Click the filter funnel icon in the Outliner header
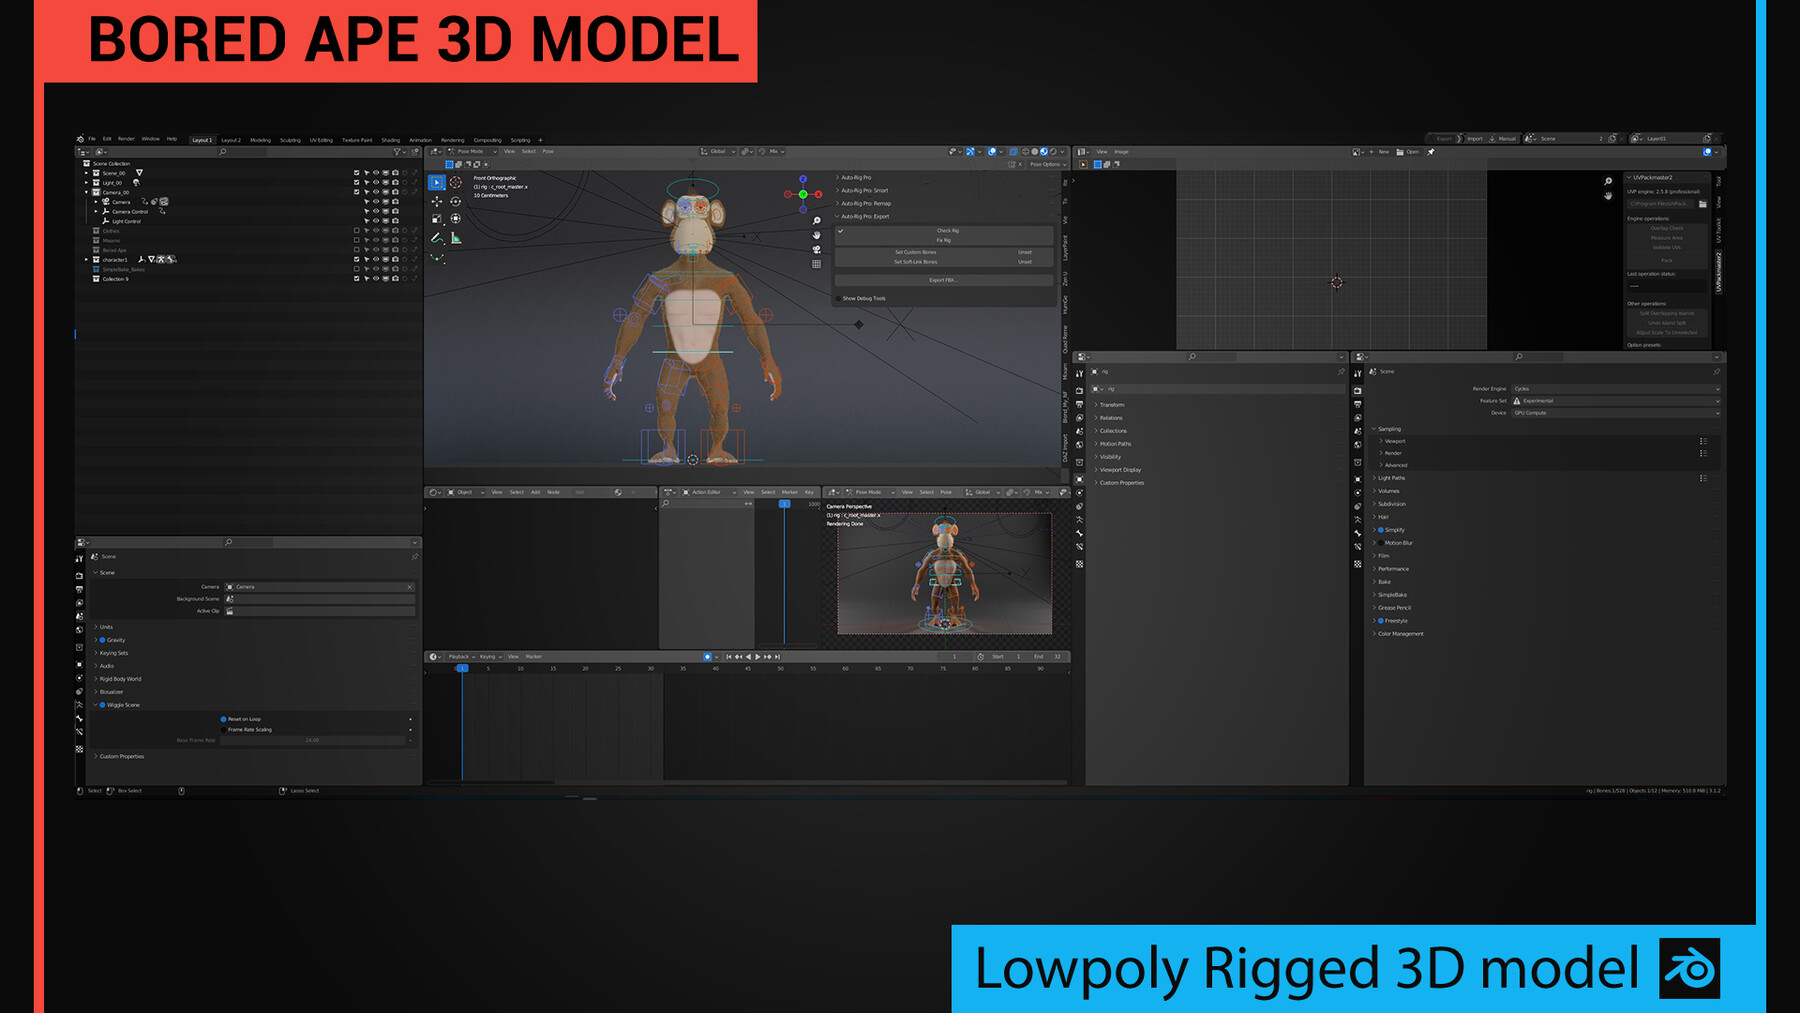This screenshot has width=1800, height=1013. point(397,151)
